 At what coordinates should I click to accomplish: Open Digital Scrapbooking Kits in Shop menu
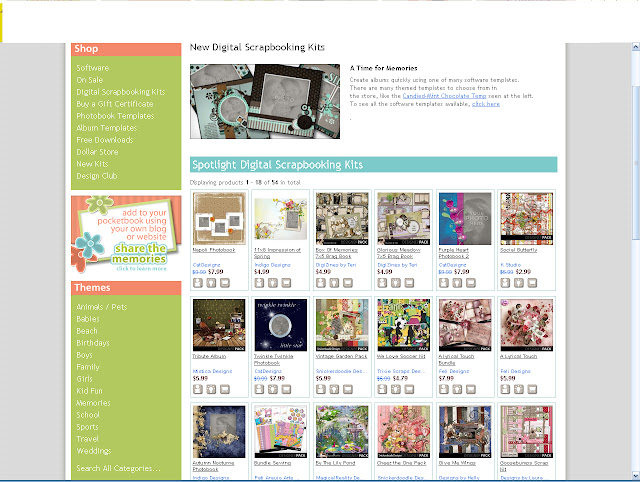121,92
